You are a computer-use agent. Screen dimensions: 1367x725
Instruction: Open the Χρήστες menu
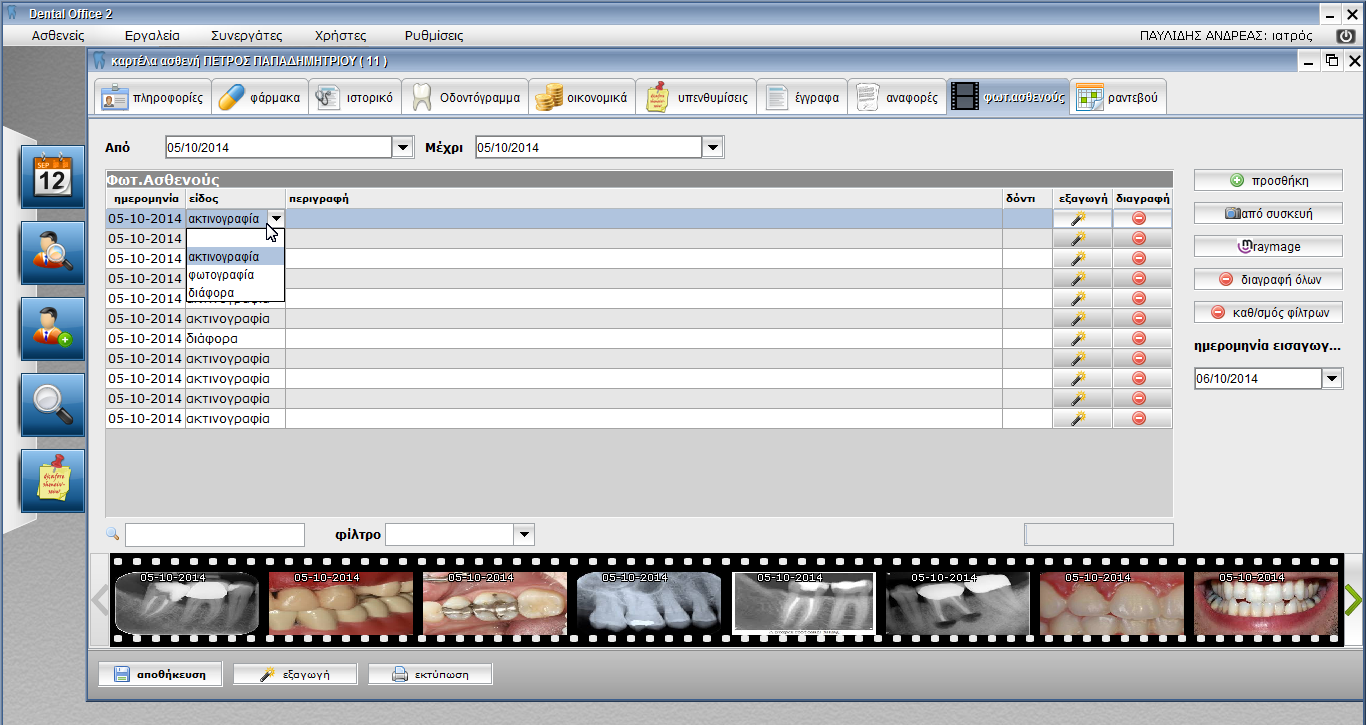click(340, 35)
